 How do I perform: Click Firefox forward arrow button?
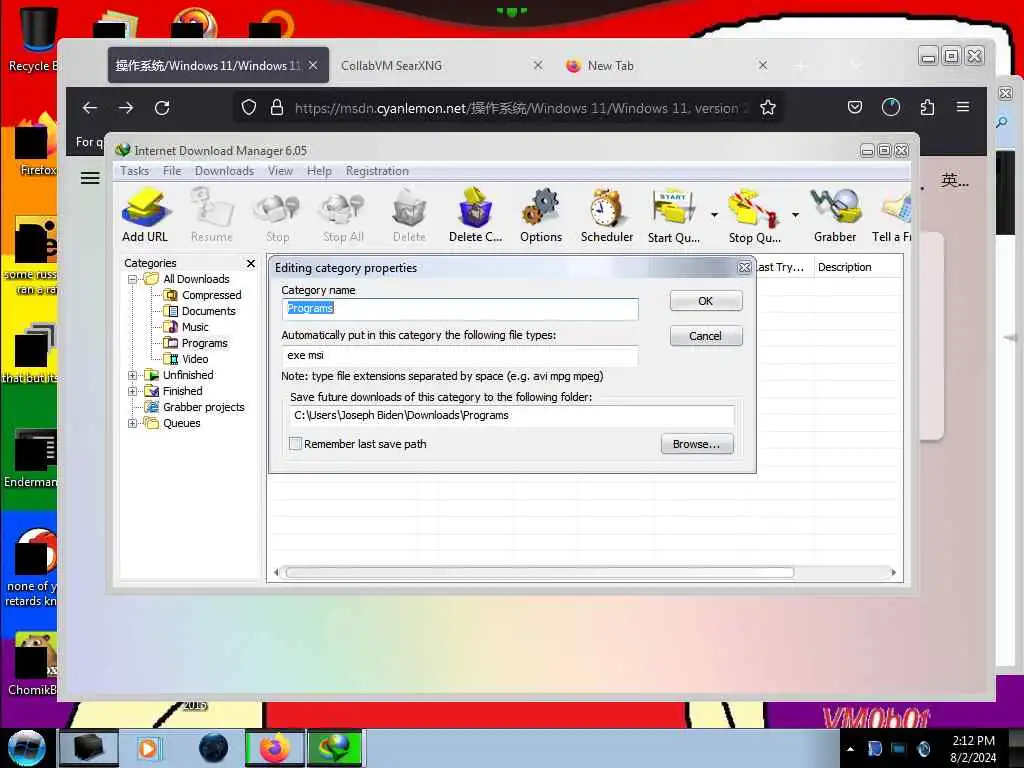tap(126, 108)
